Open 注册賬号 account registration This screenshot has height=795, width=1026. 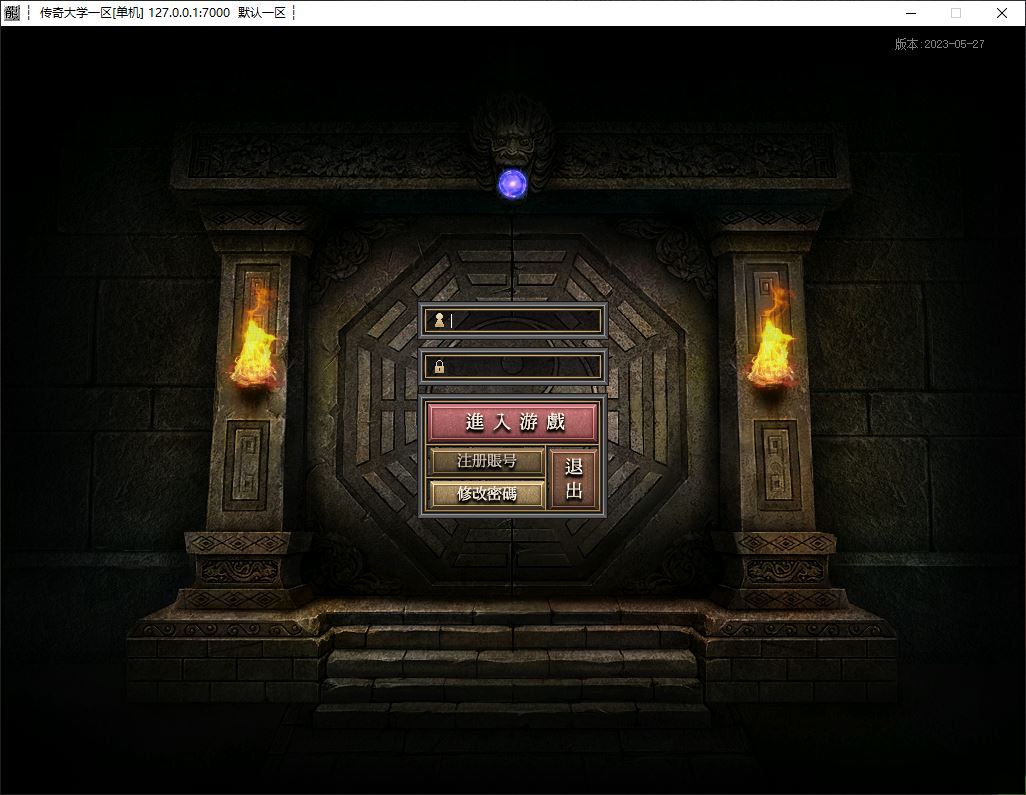coord(487,461)
